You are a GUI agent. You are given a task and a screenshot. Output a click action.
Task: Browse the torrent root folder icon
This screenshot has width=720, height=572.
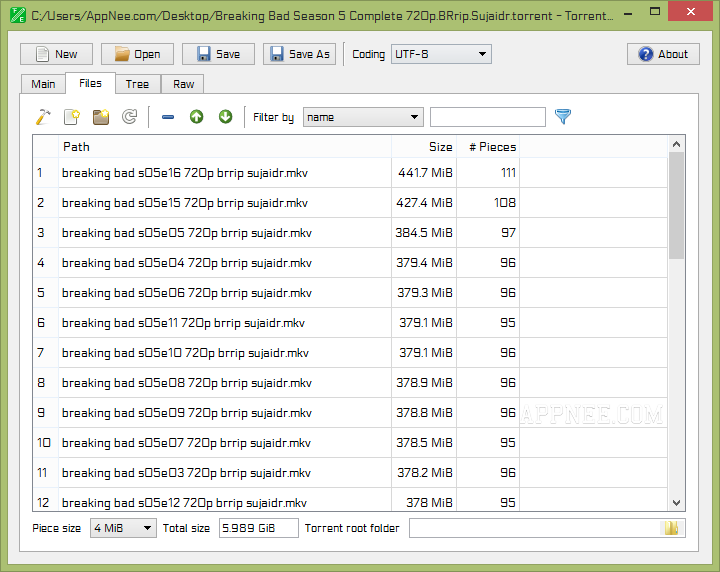[671, 528]
